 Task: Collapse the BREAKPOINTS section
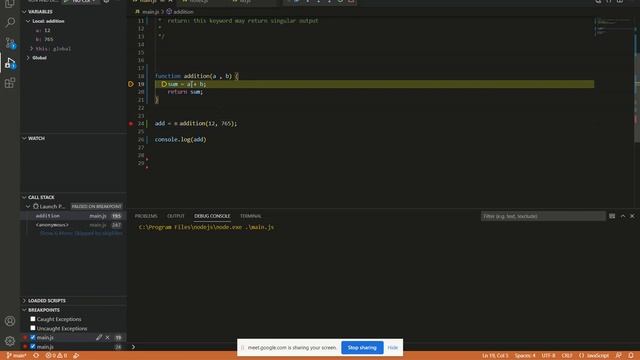pyautogui.click(x=24, y=310)
